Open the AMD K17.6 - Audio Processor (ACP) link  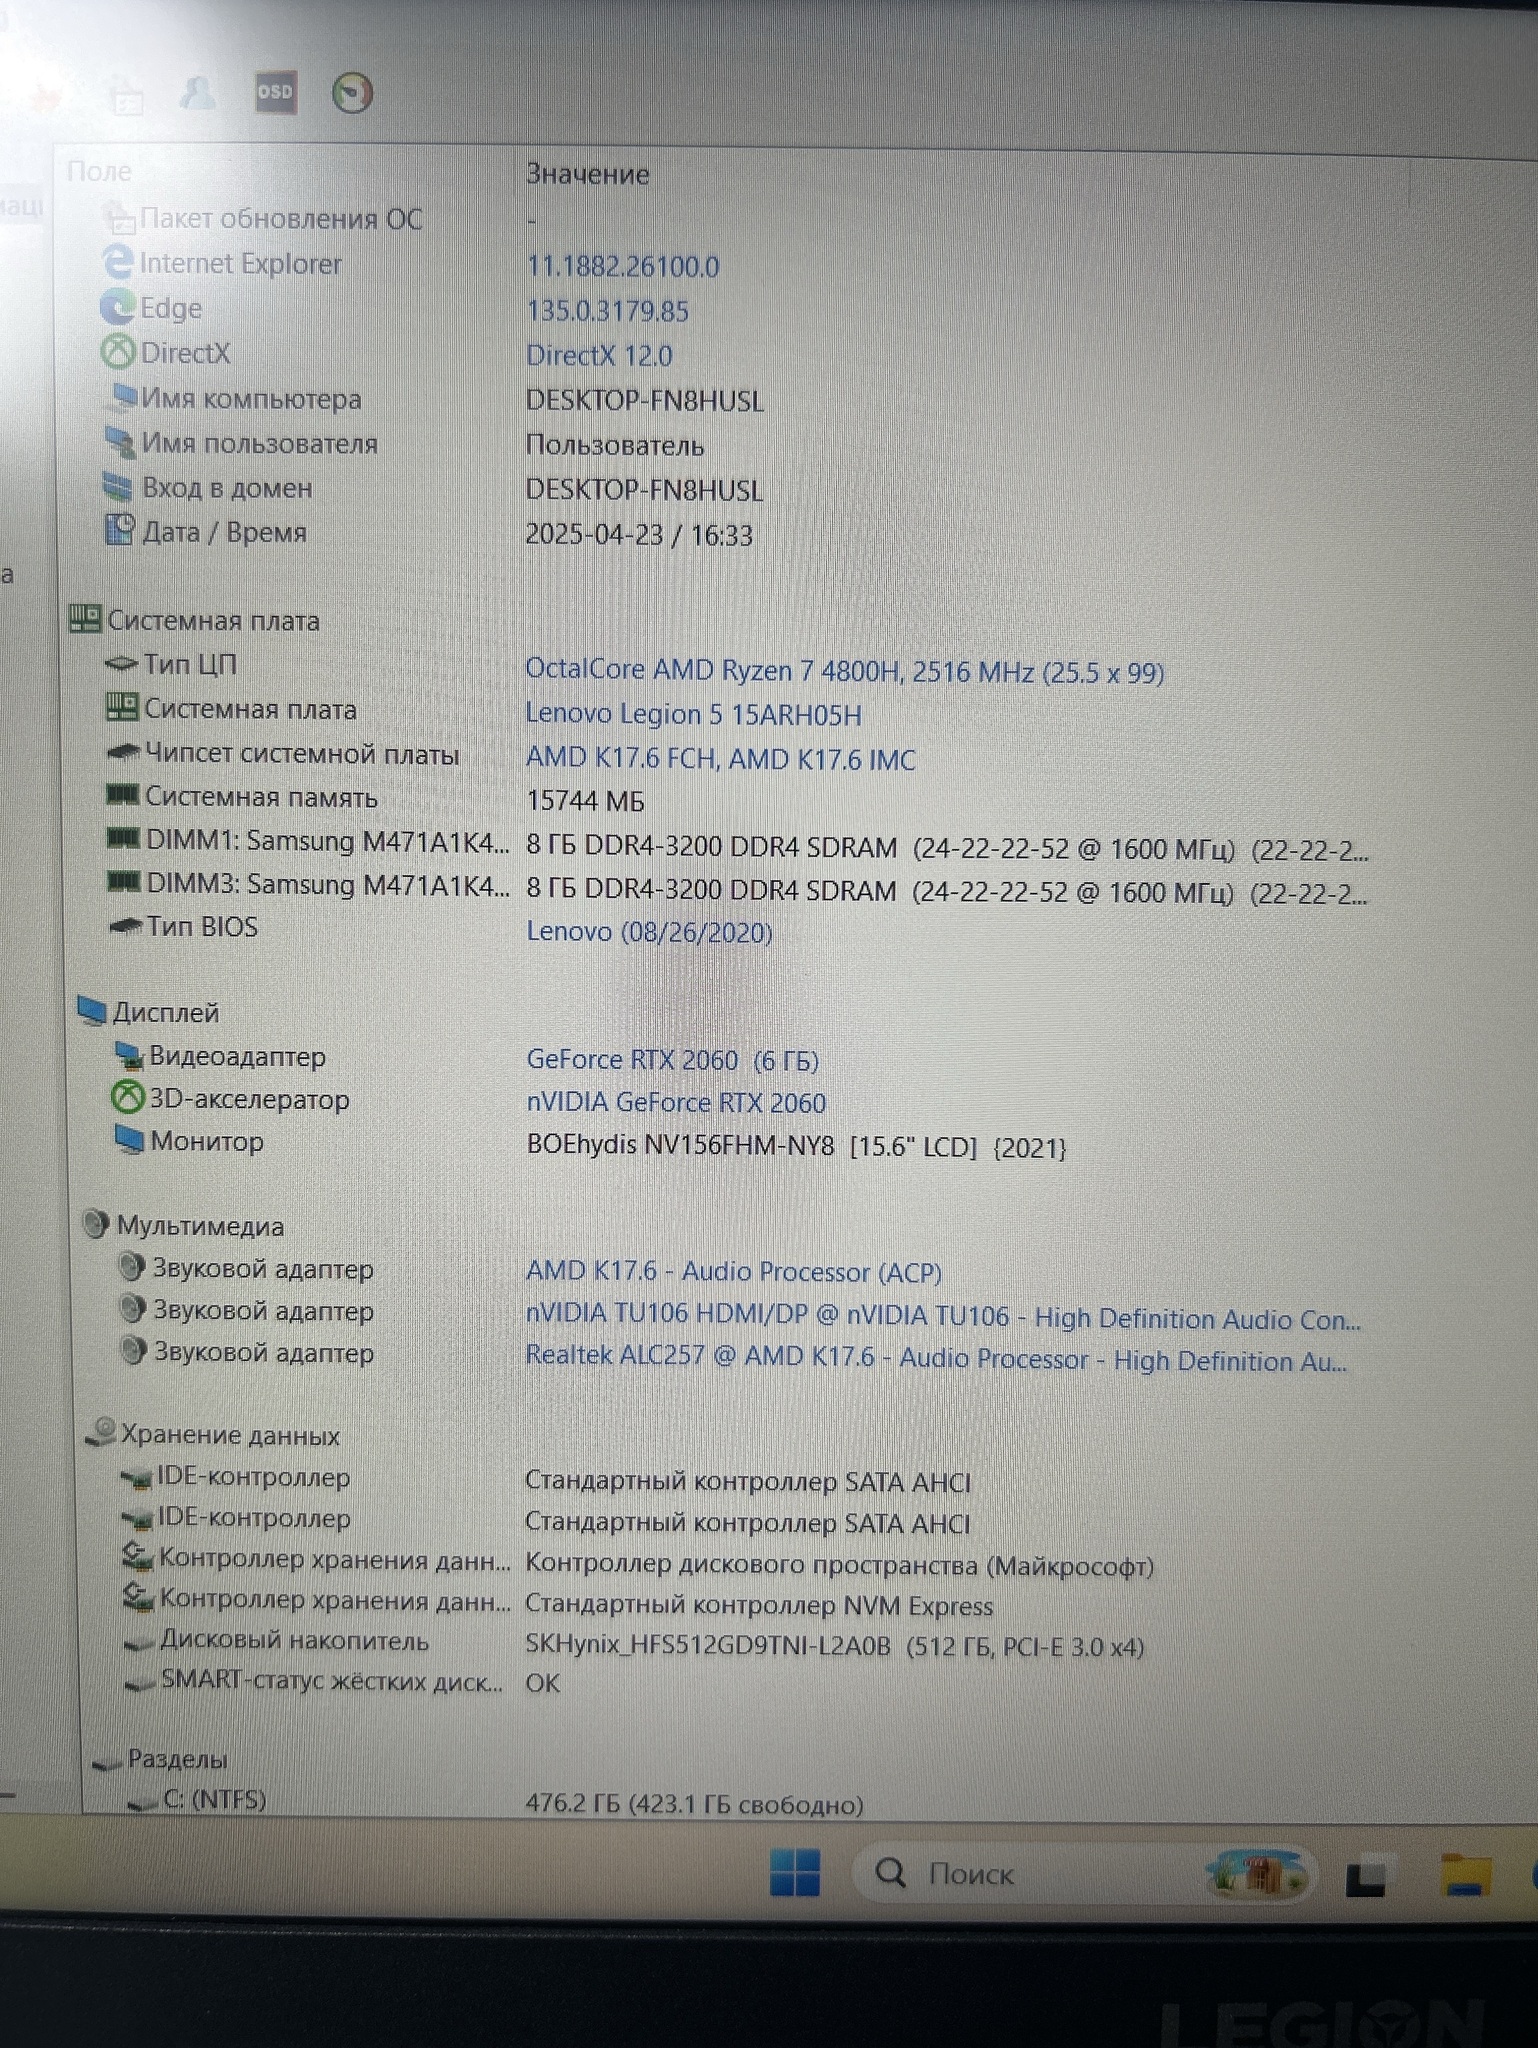pyautogui.click(x=734, y=1272)
